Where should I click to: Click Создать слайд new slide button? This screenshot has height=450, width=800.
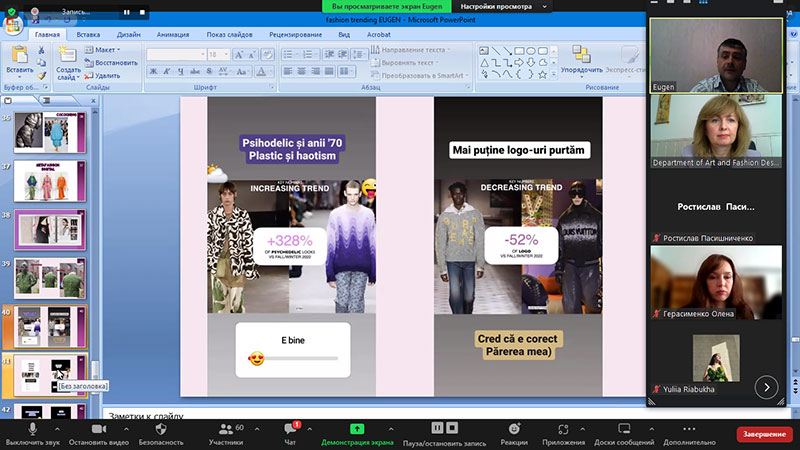tap(68, 63)
